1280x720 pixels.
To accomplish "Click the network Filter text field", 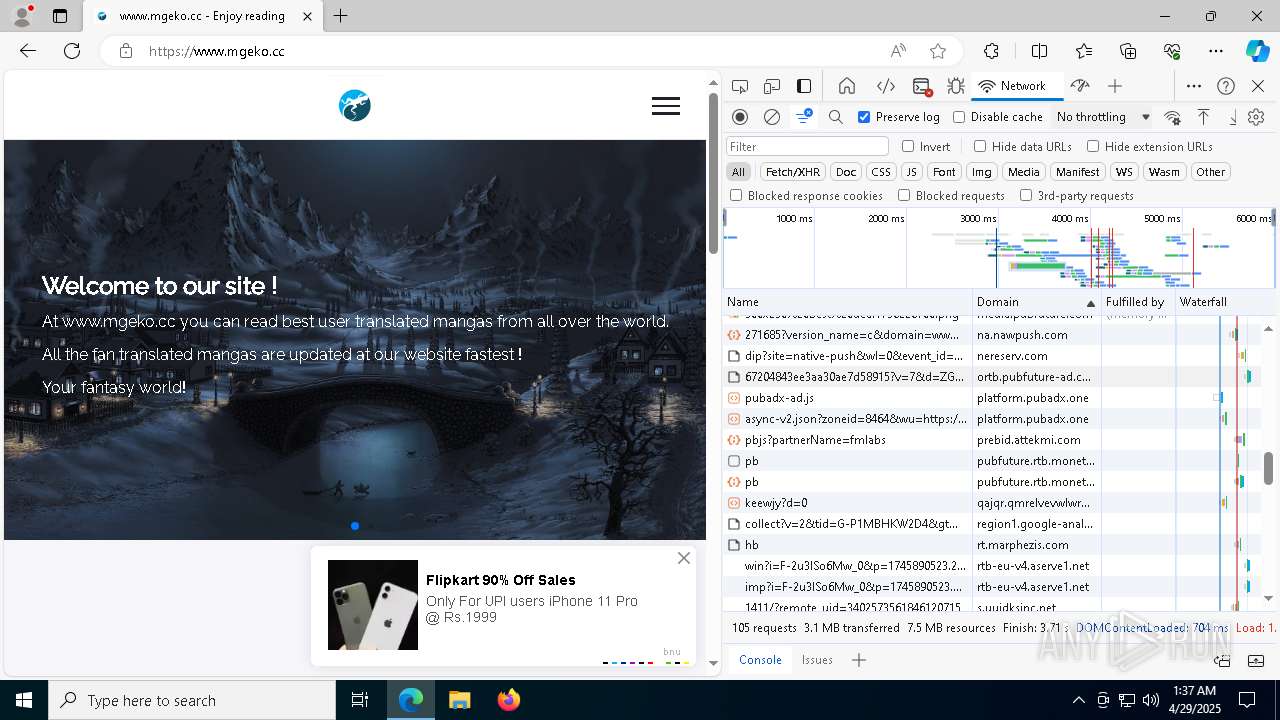I will [x=807, y=146].
